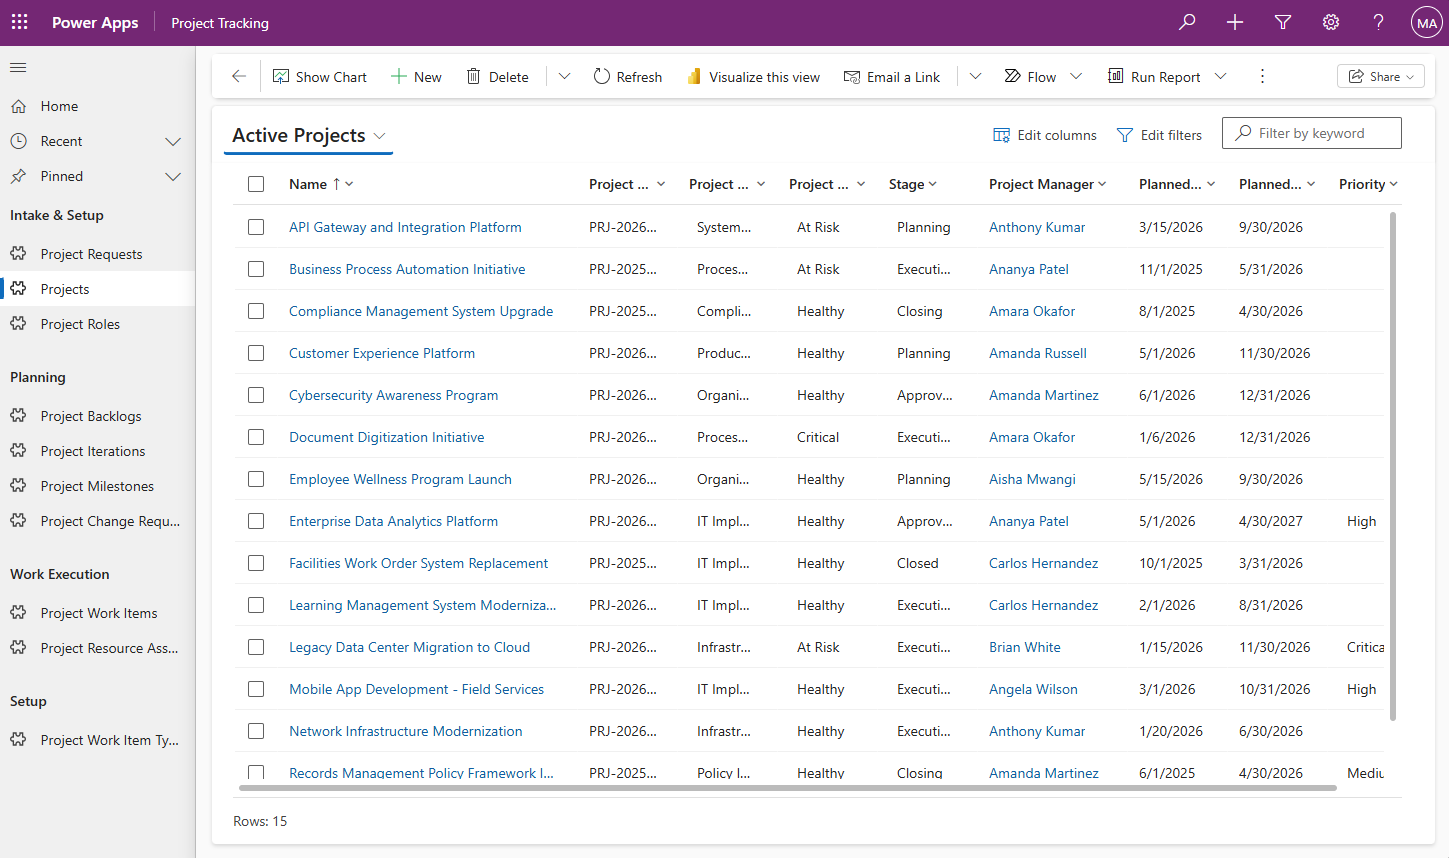
Task: Click Visualize this view
Action: [x=753, y=77]
